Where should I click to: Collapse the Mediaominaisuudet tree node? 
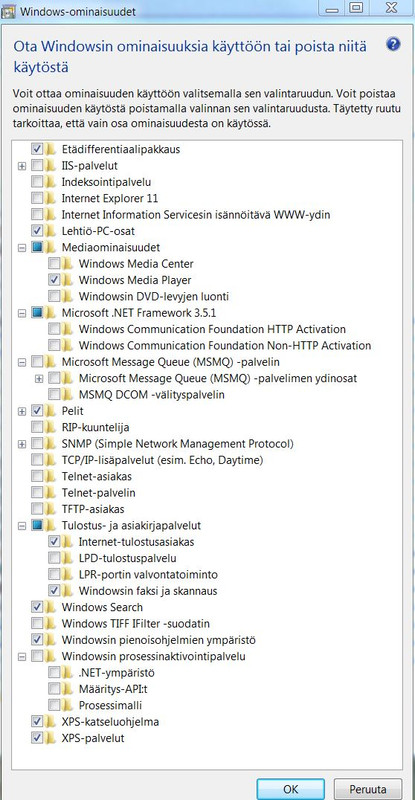[21, 247]
